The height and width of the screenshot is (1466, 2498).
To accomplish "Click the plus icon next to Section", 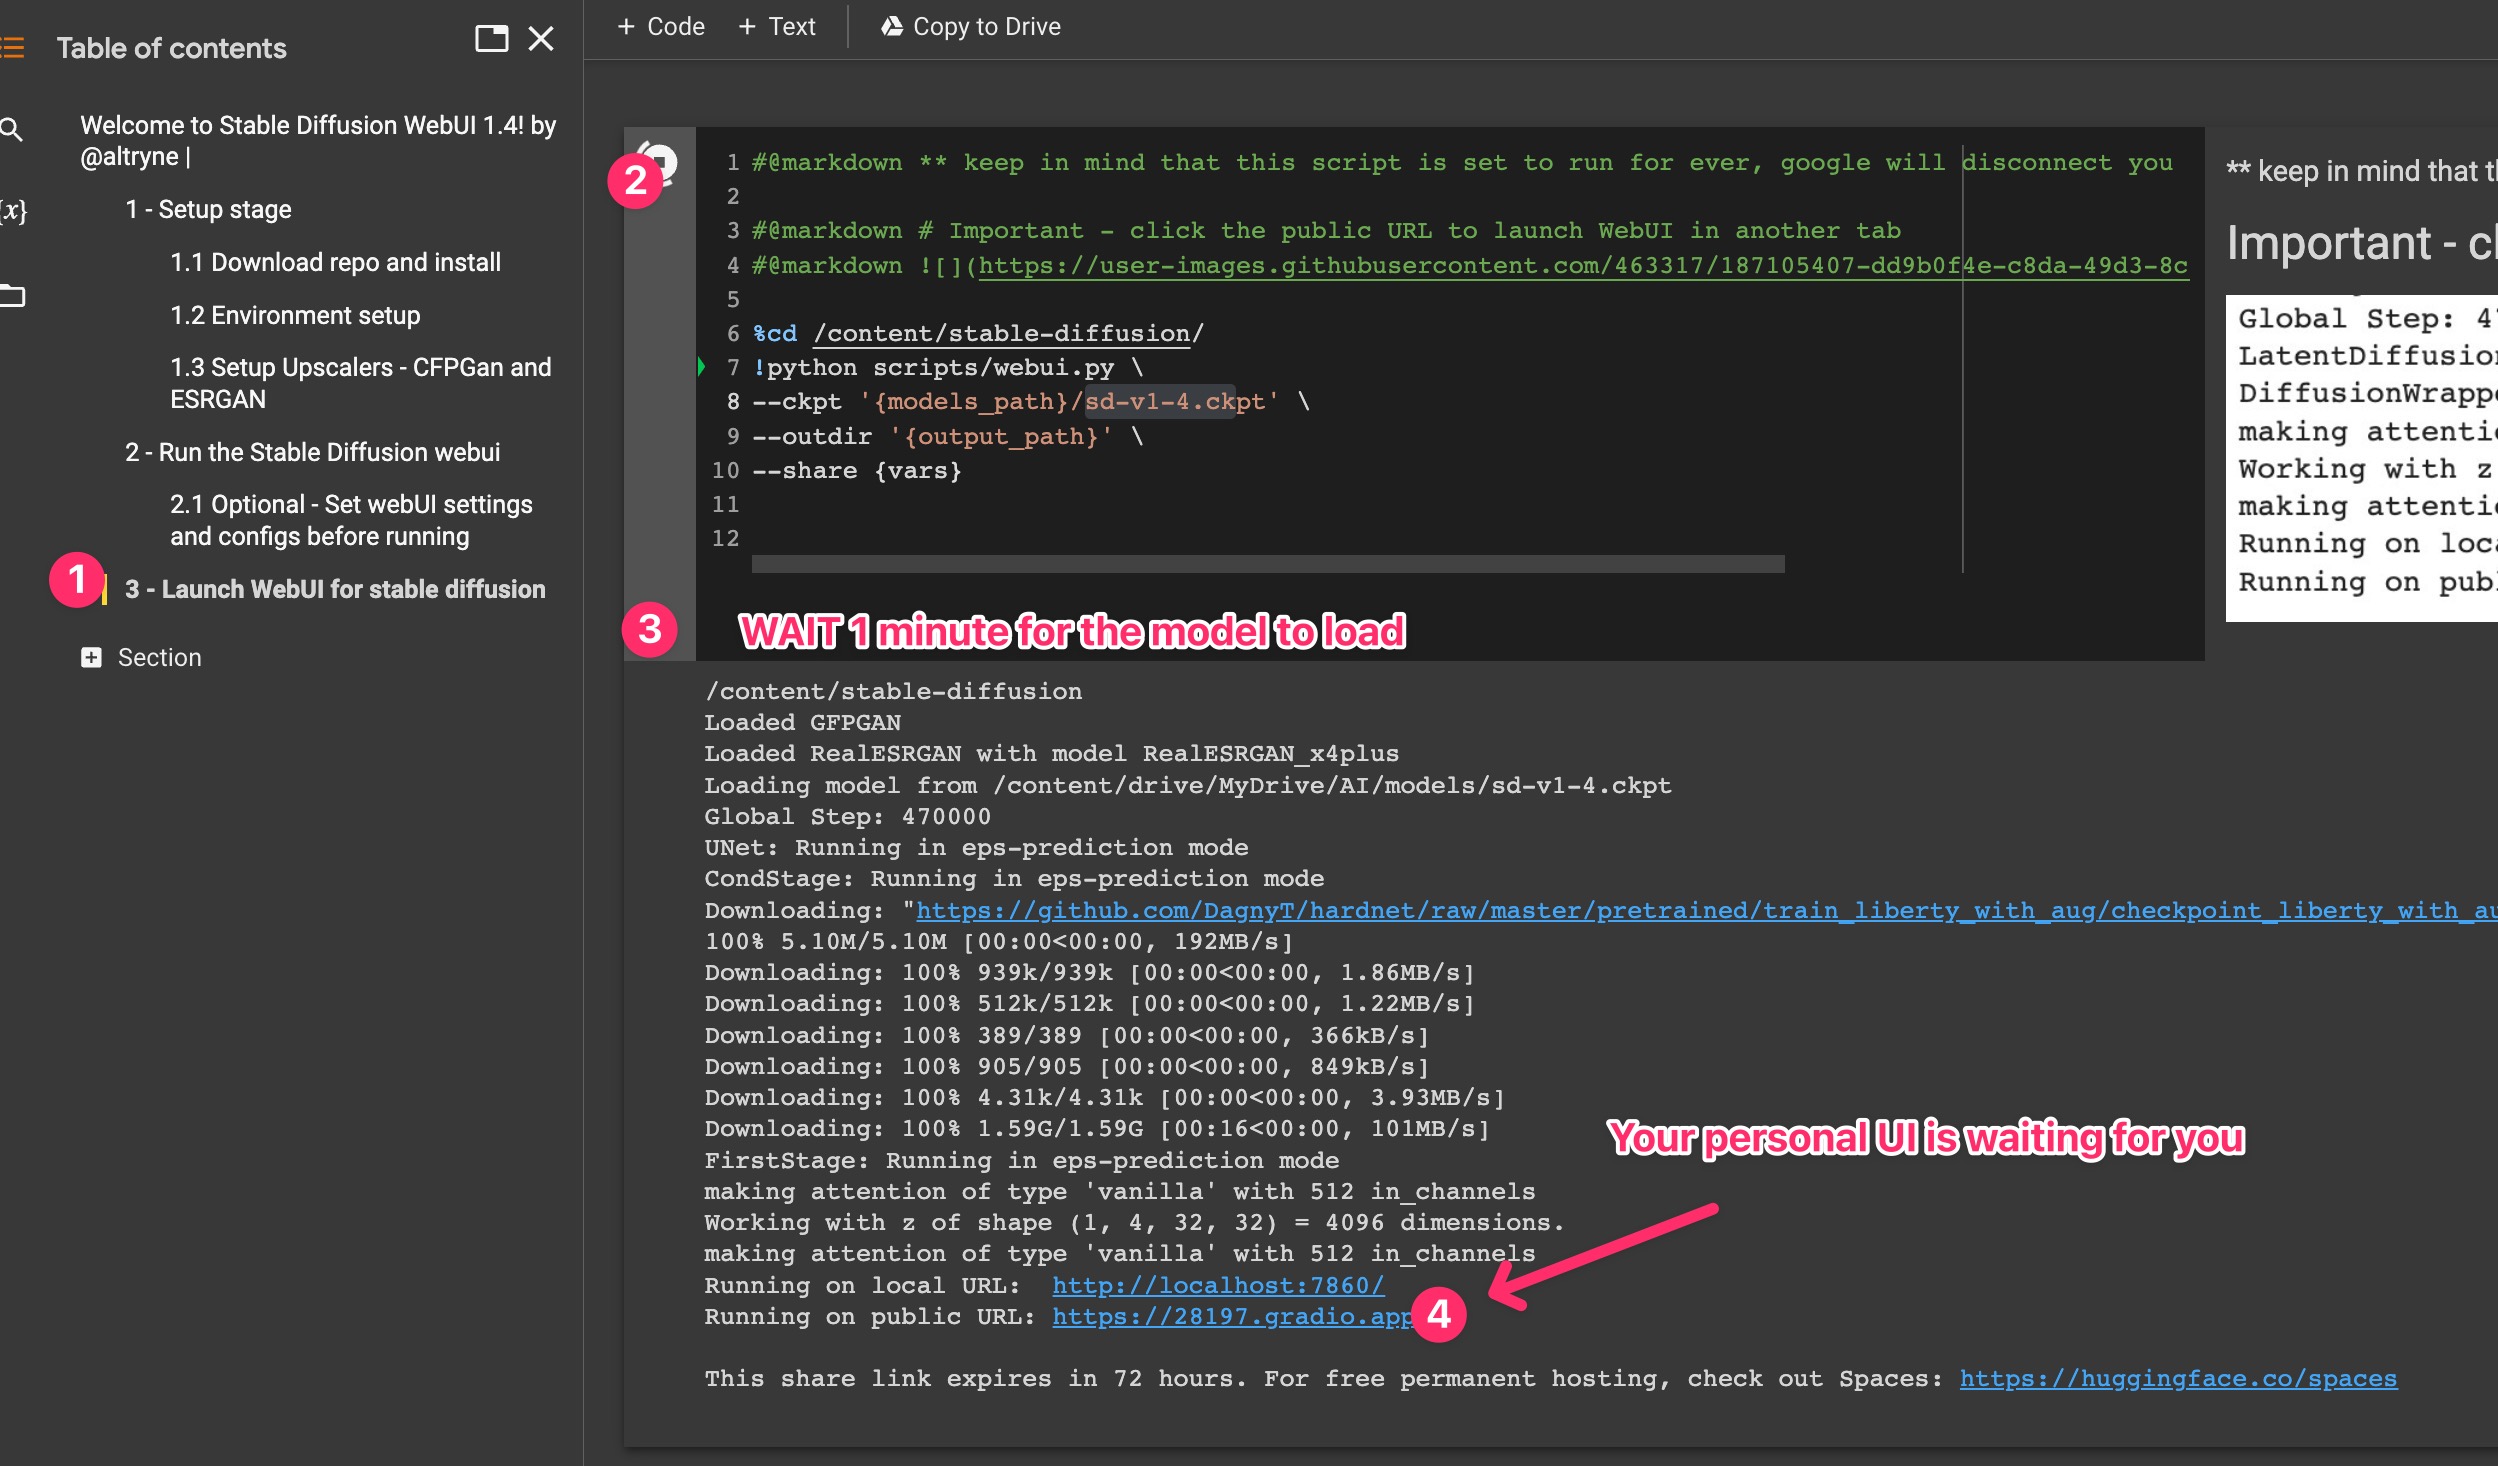I will pyautogui.click(x=91, y=657).
